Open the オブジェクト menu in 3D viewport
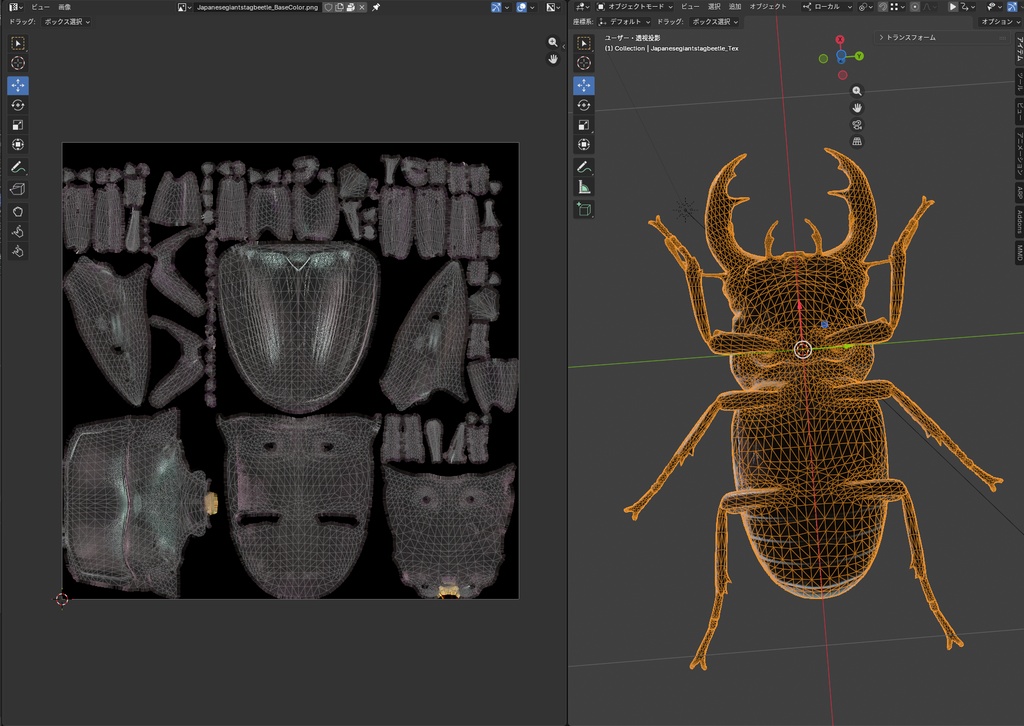1024x726 pixels. (x=768, y=7)
